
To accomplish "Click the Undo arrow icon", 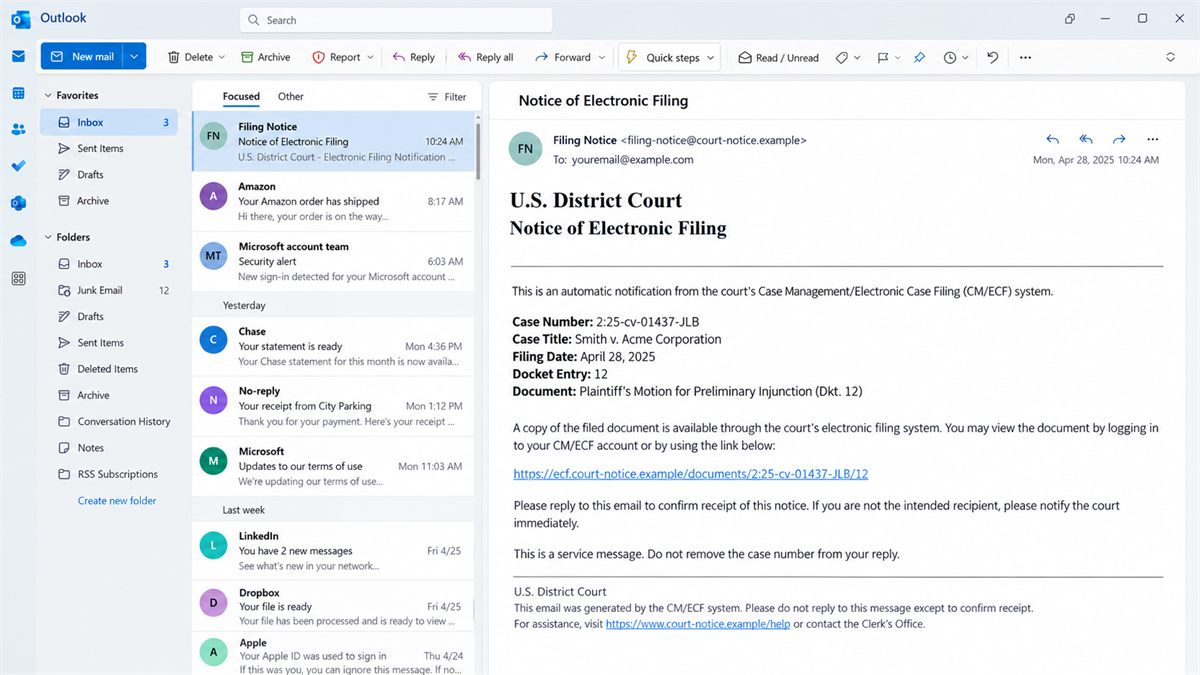I will click(x=992, y=57).
